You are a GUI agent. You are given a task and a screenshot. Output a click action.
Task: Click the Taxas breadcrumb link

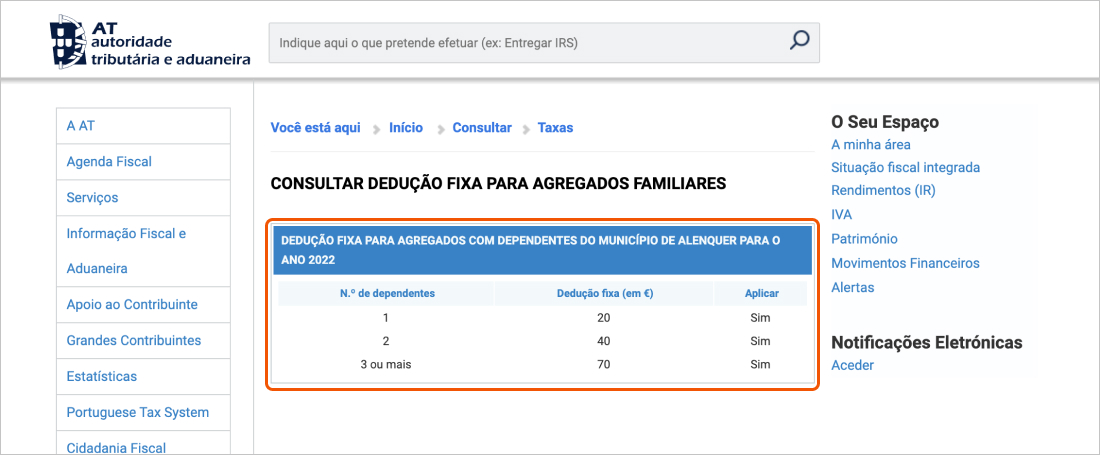(555, 128)
